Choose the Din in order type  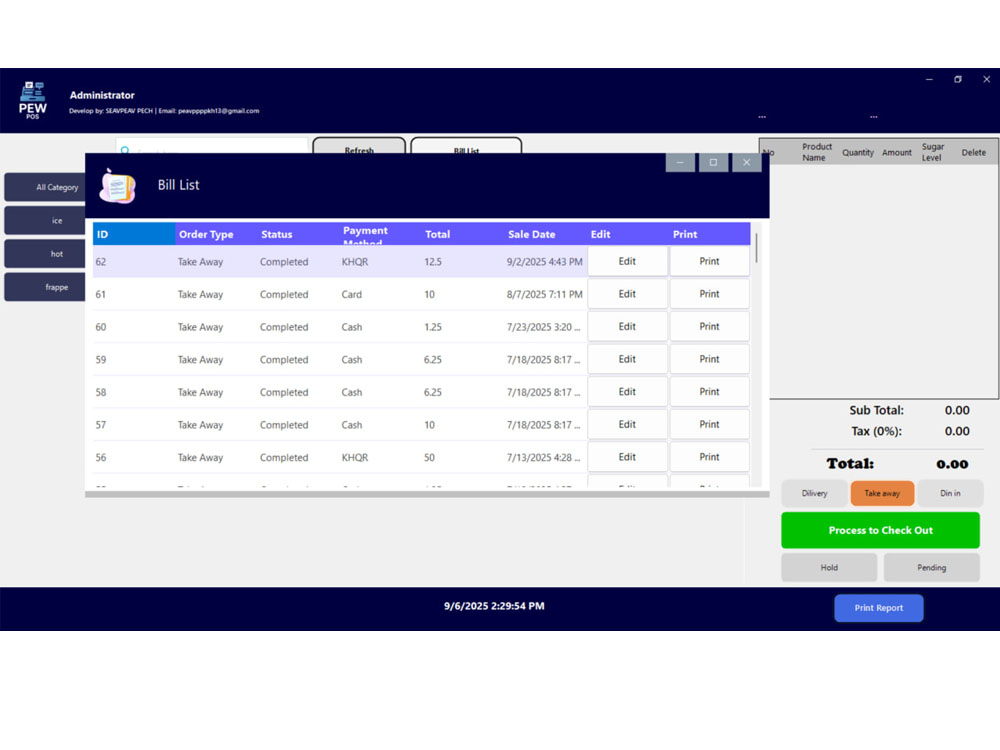tap(950, 493)
